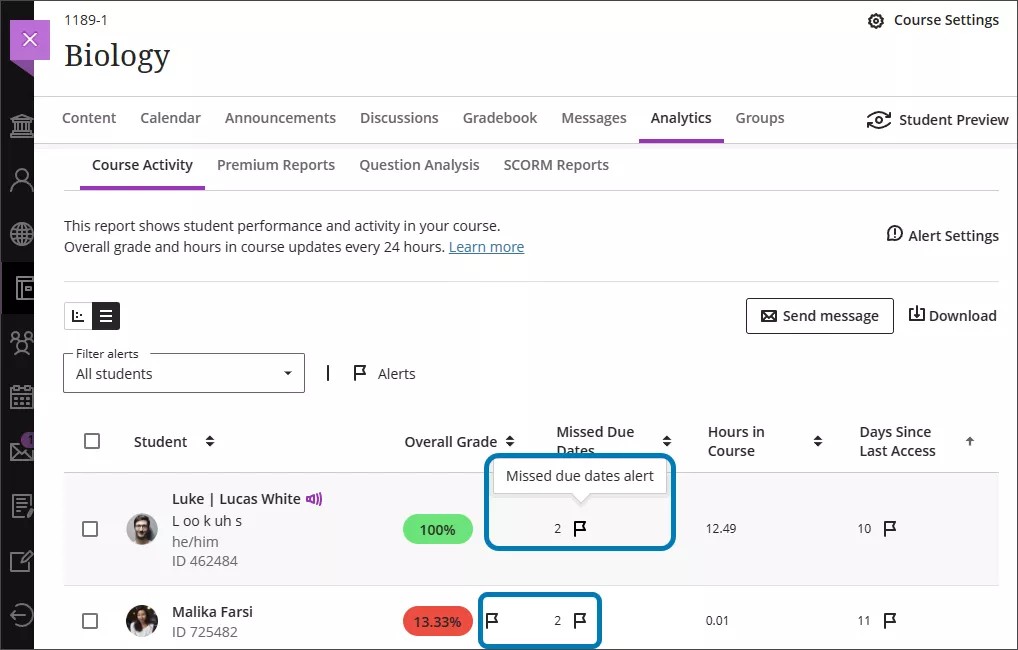Switch to the bar chart view
Viewport: 1018px width, 650px height.
pos(78,315)
